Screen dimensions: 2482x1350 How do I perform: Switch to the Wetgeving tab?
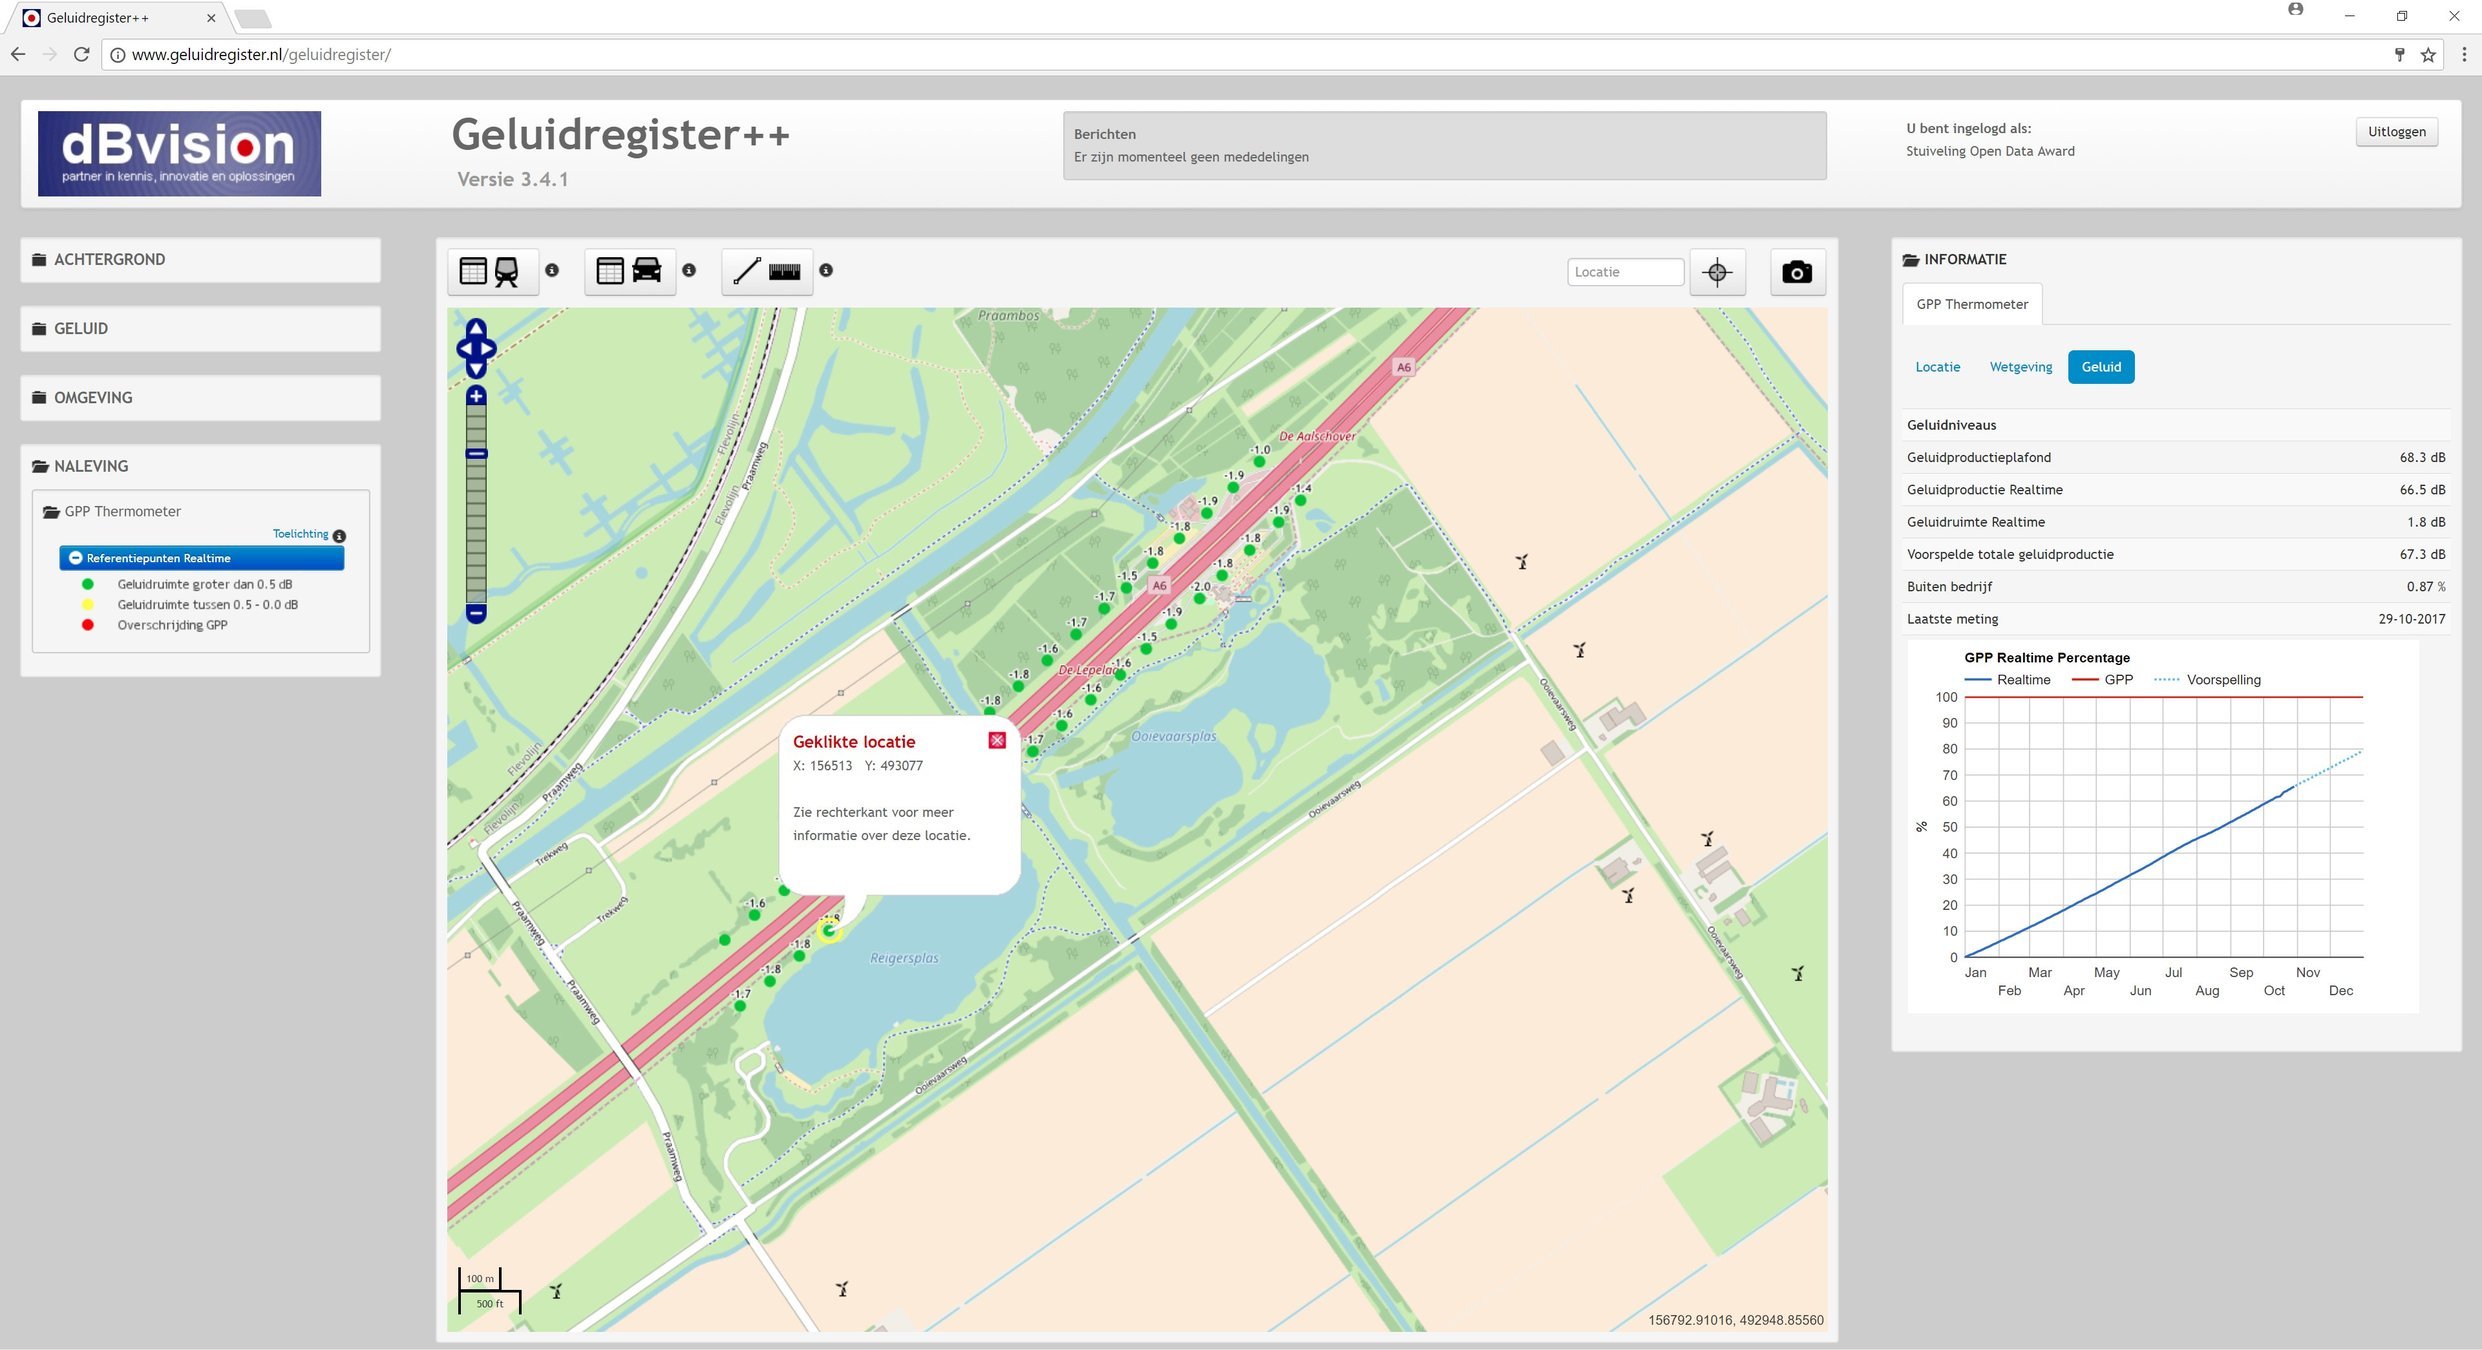click(x=2020, y=367)
